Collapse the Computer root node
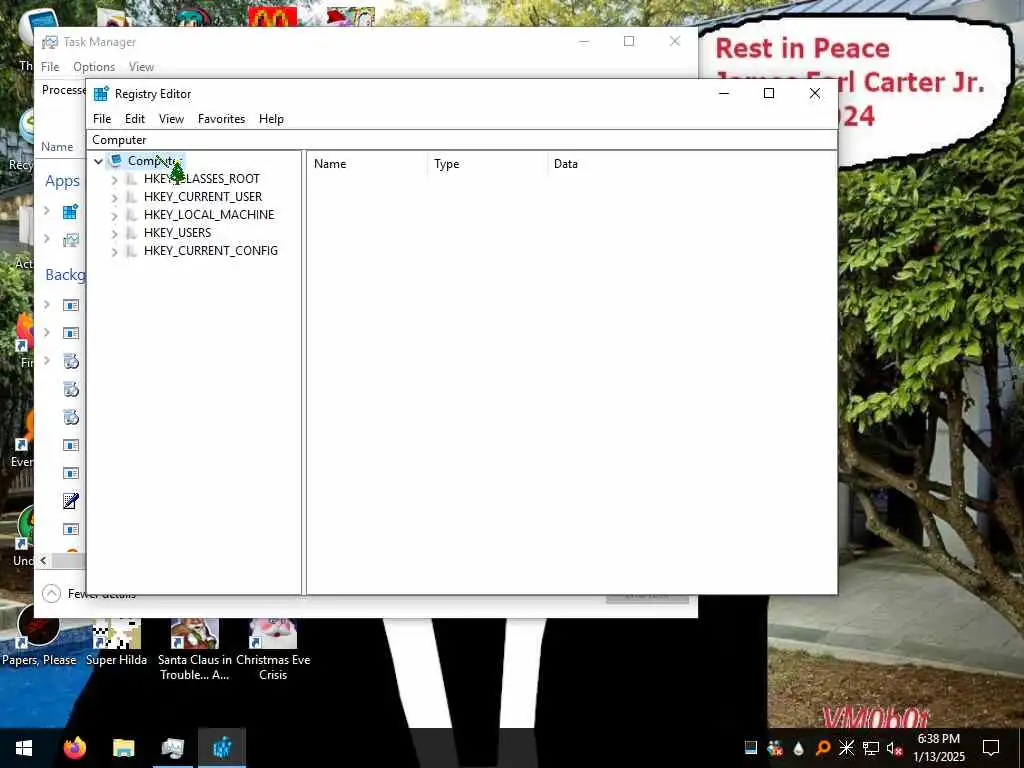 coord(99,161)
